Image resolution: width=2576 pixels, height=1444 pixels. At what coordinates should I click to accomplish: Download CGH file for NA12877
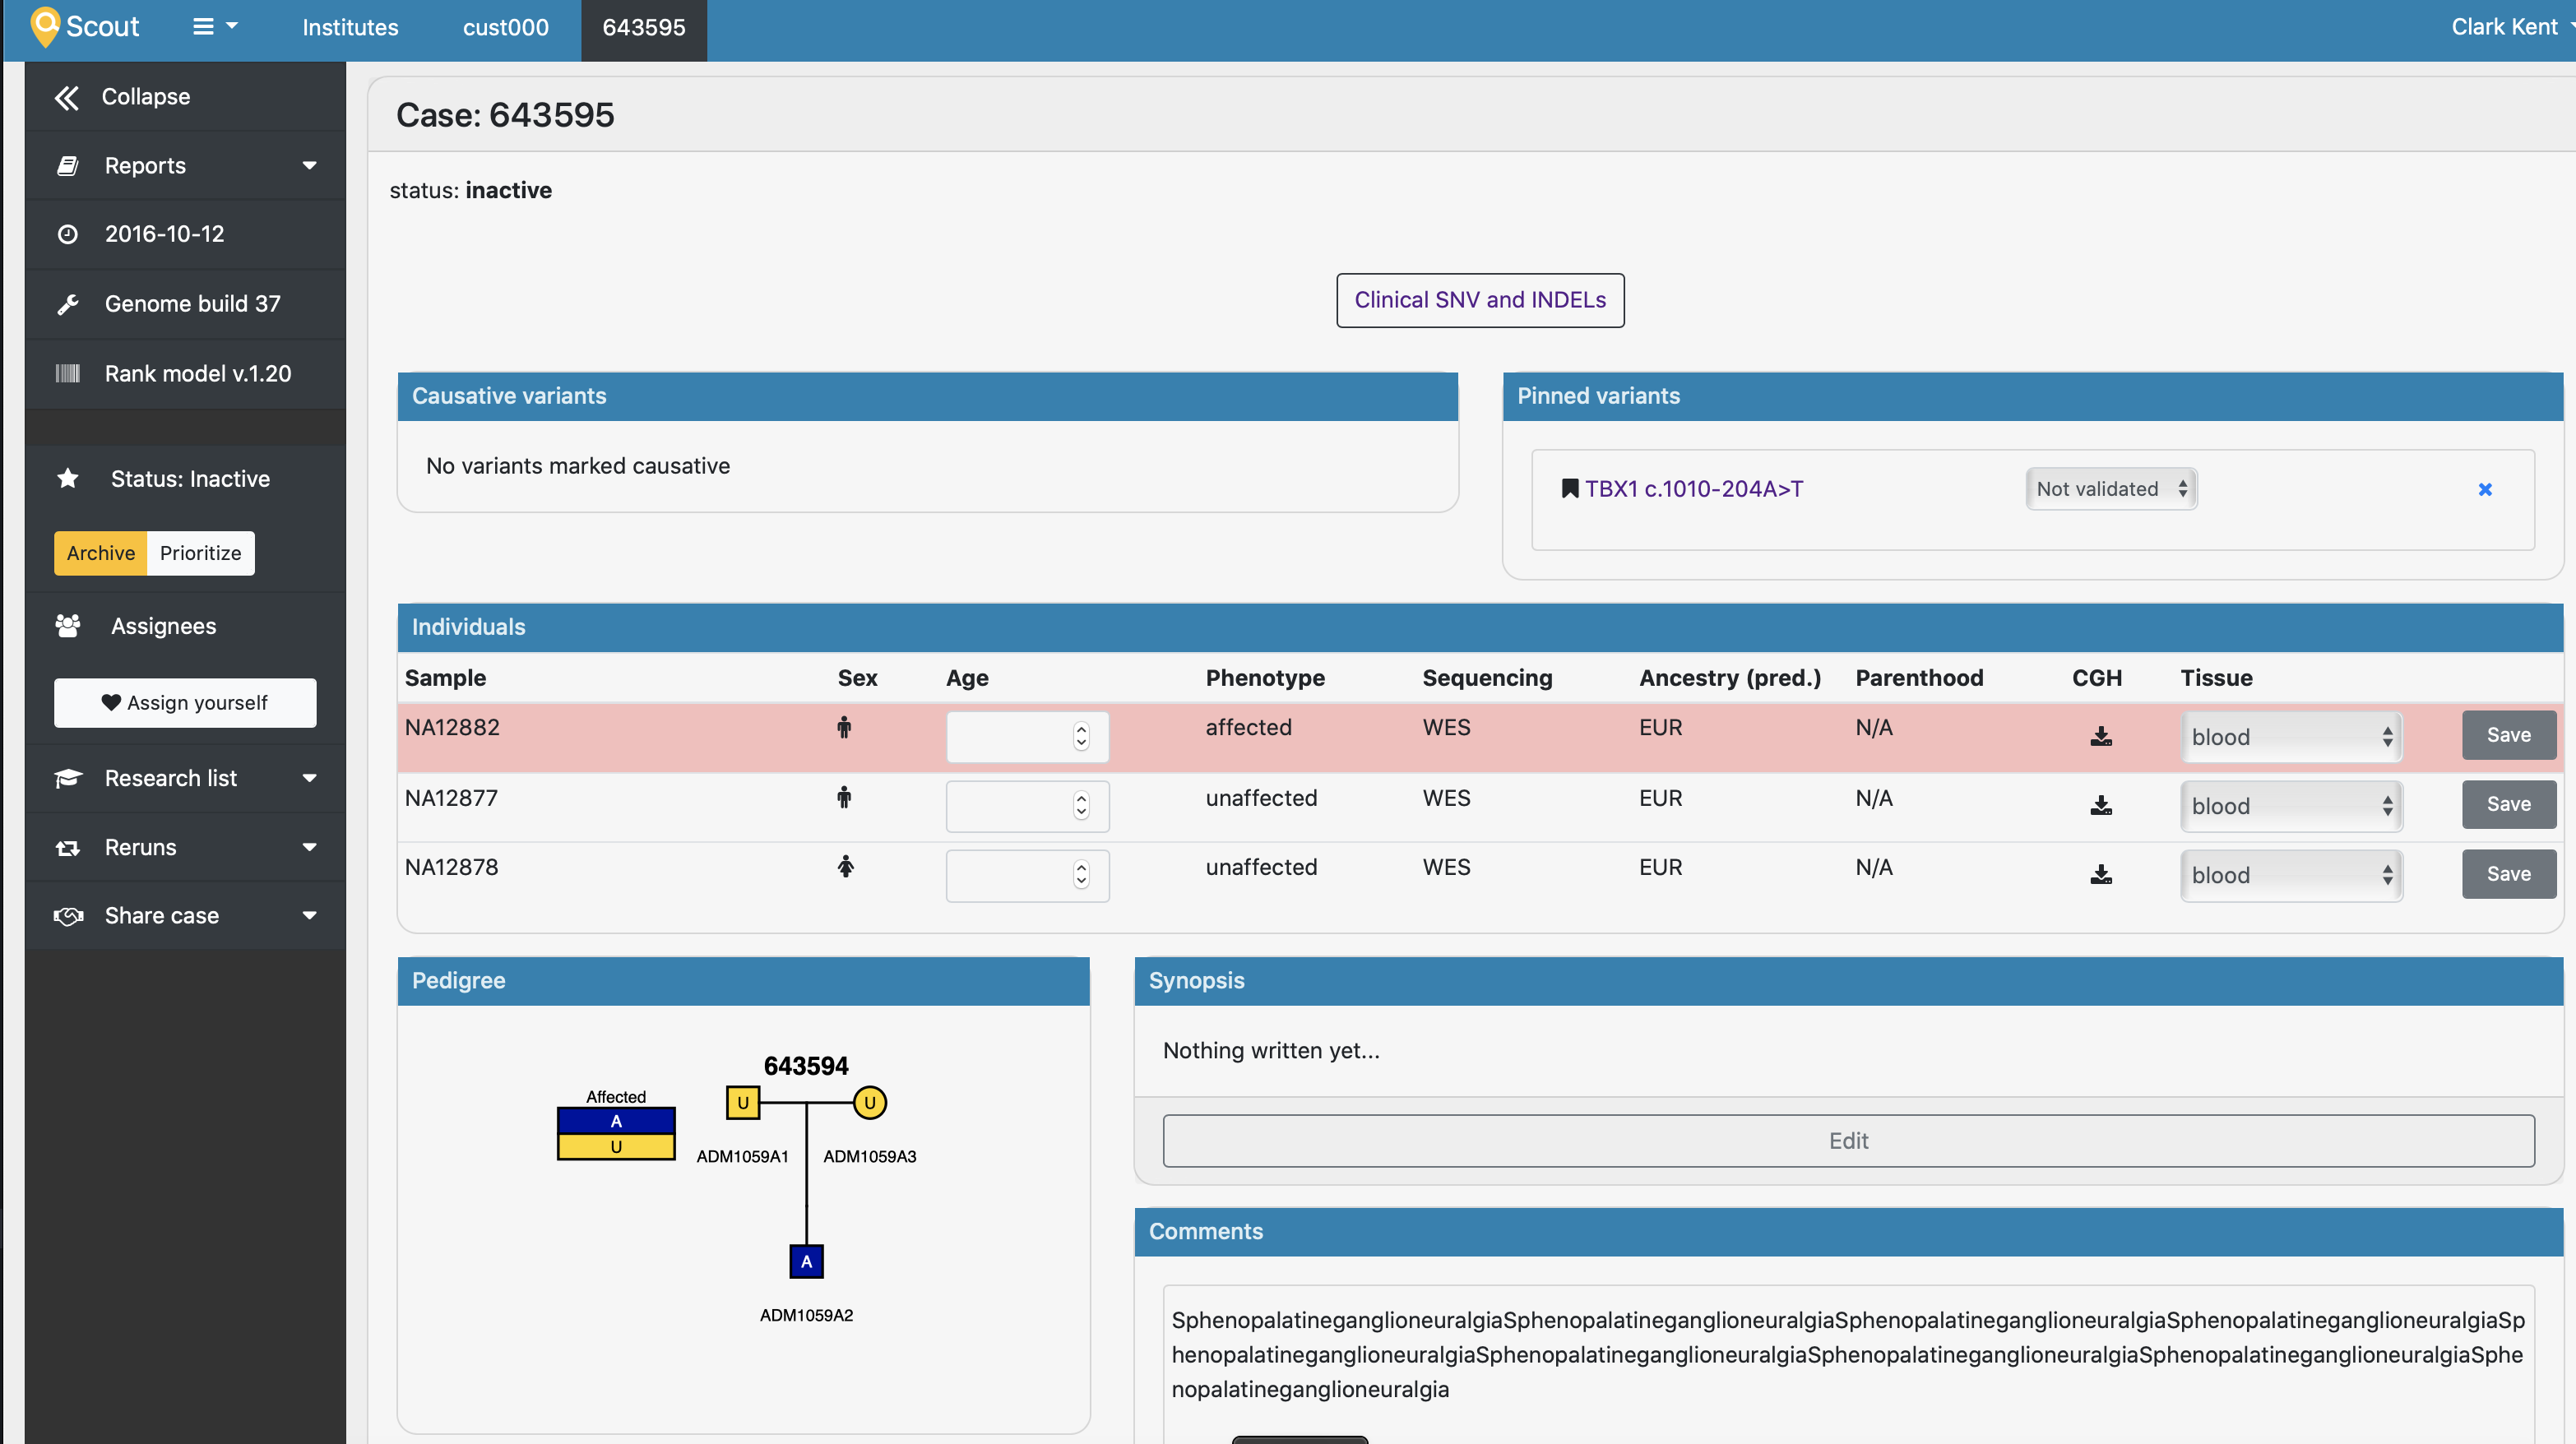tap(2101, 806)
